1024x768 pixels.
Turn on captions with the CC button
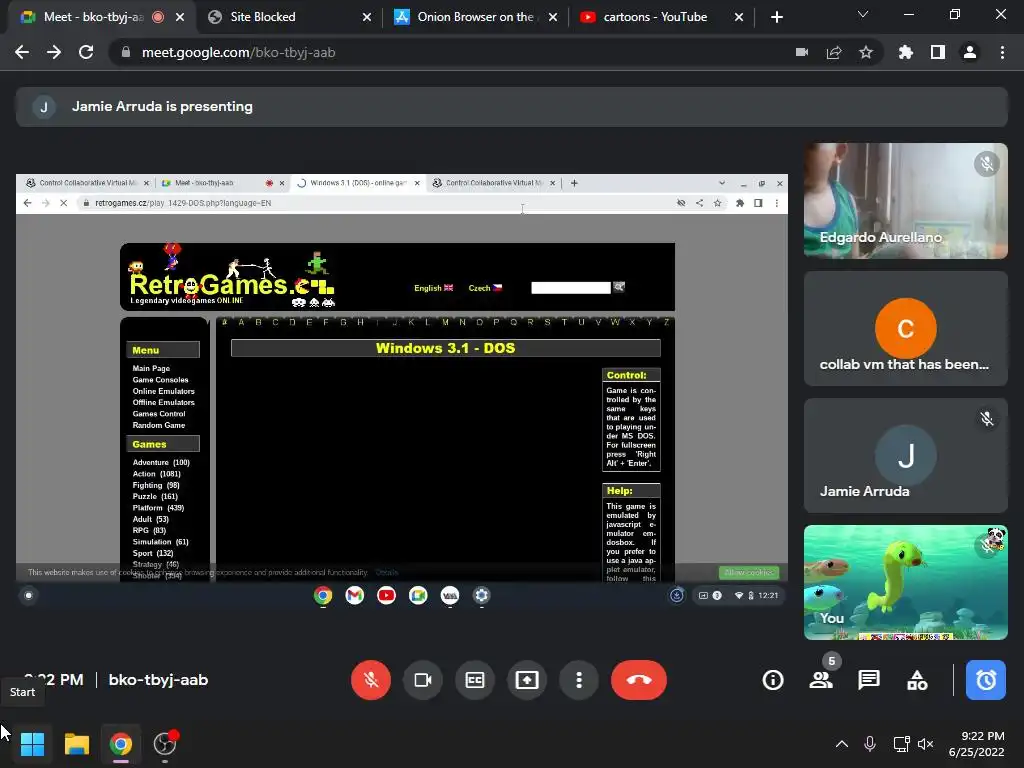click(x=475, y=680)
